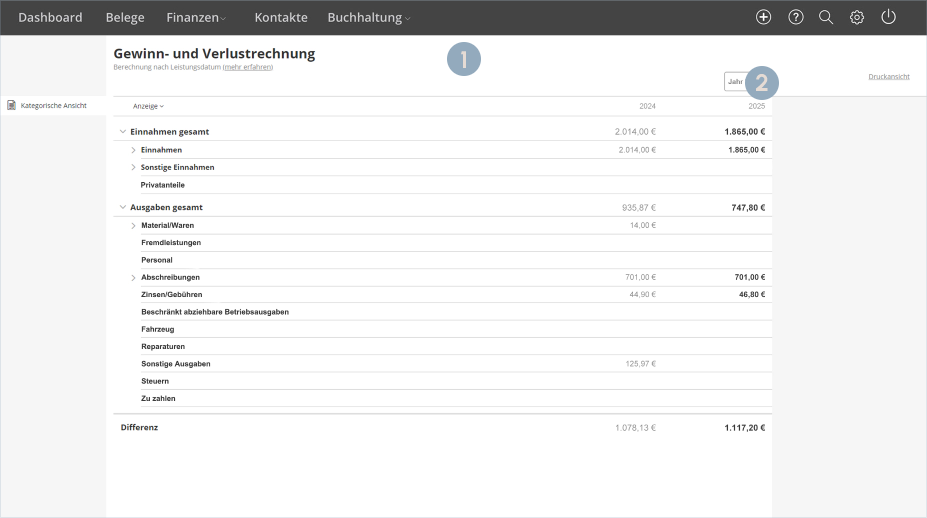Expand the Material/Waren row
927x518 pixels.
tap(133, 225)
